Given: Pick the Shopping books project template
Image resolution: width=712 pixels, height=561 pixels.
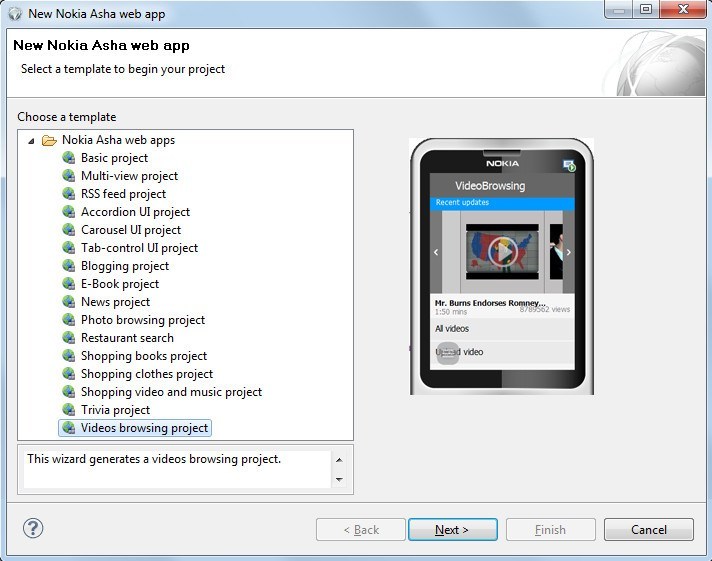Looking at the screenshot, I should click(144, 356).
